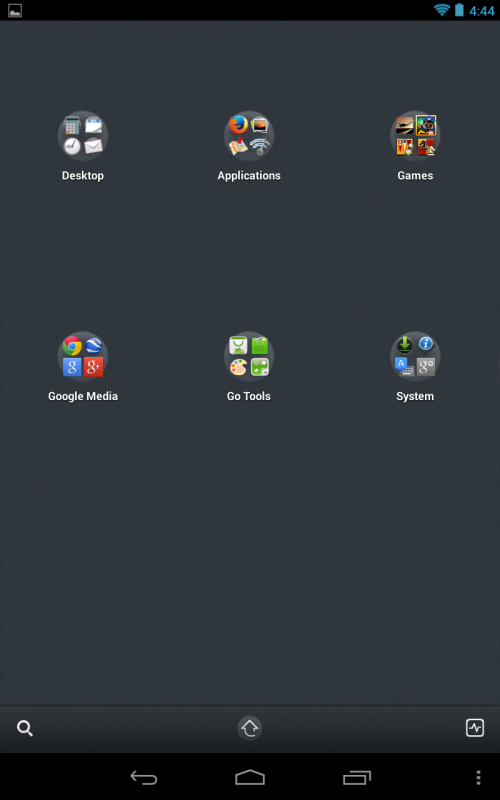Tap the 4:44 clock in status bar
The height and width of the screenshot is (800, 500).
coord(482,11)
